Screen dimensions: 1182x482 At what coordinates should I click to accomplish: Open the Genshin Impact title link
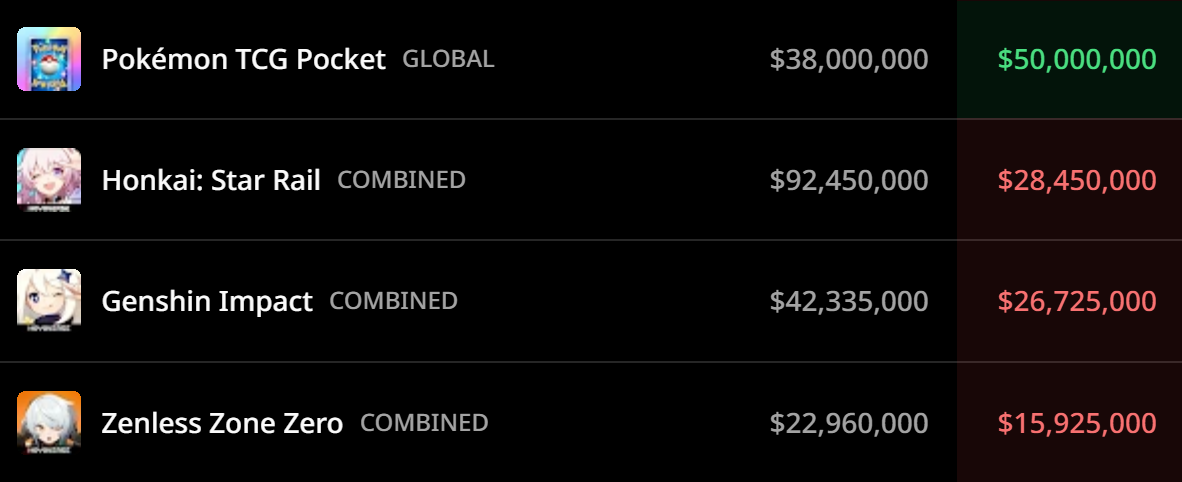tap(207, 302)
